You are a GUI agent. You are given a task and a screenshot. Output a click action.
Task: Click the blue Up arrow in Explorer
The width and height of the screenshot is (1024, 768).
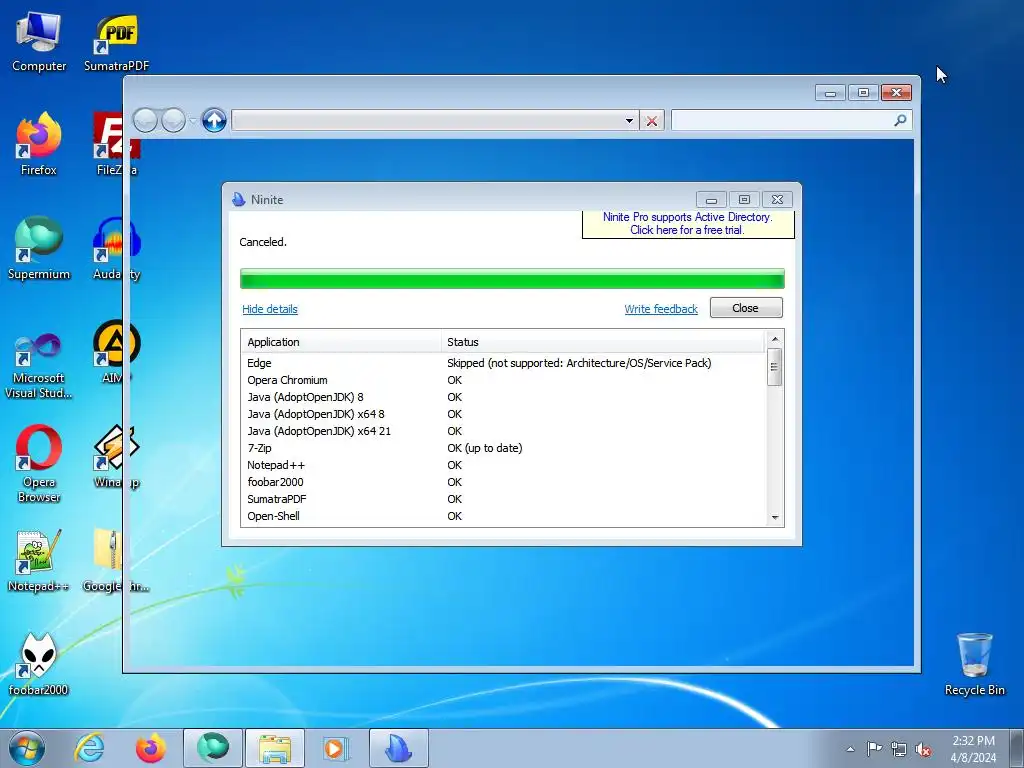(214, 120)
